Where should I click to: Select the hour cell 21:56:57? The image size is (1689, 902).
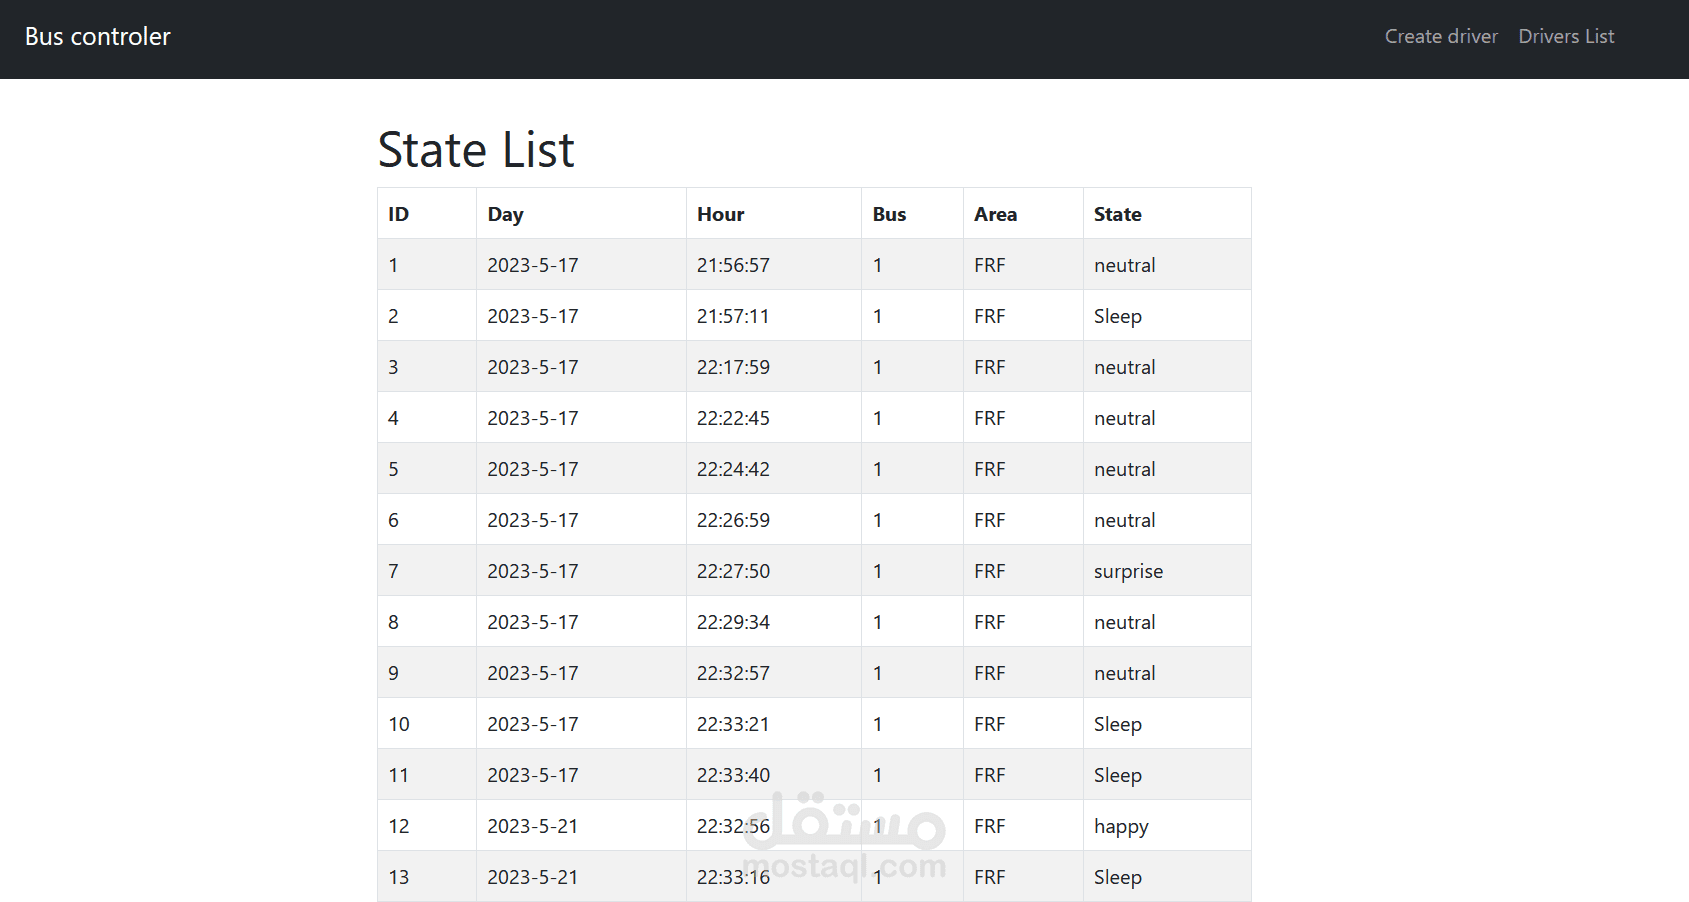(733, 265)
